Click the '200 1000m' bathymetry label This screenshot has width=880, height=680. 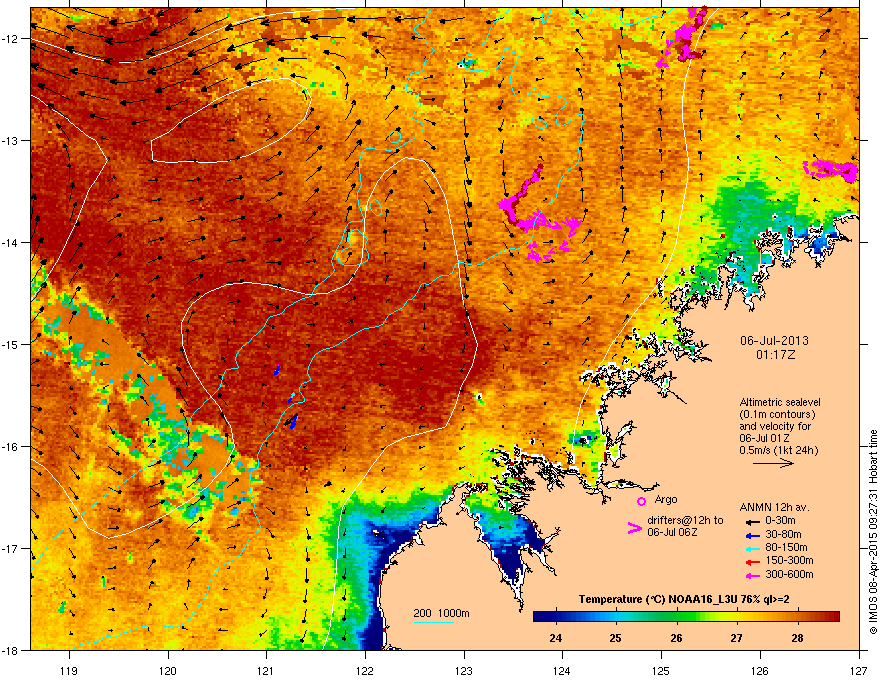click(x=441, y=613)
